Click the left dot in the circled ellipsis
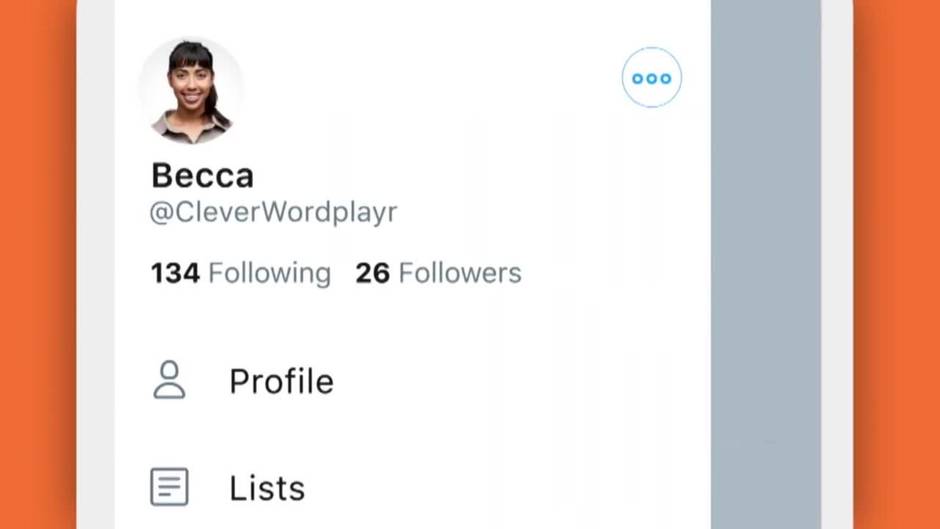Screen dimensions: 940x529 coord(637,79)
